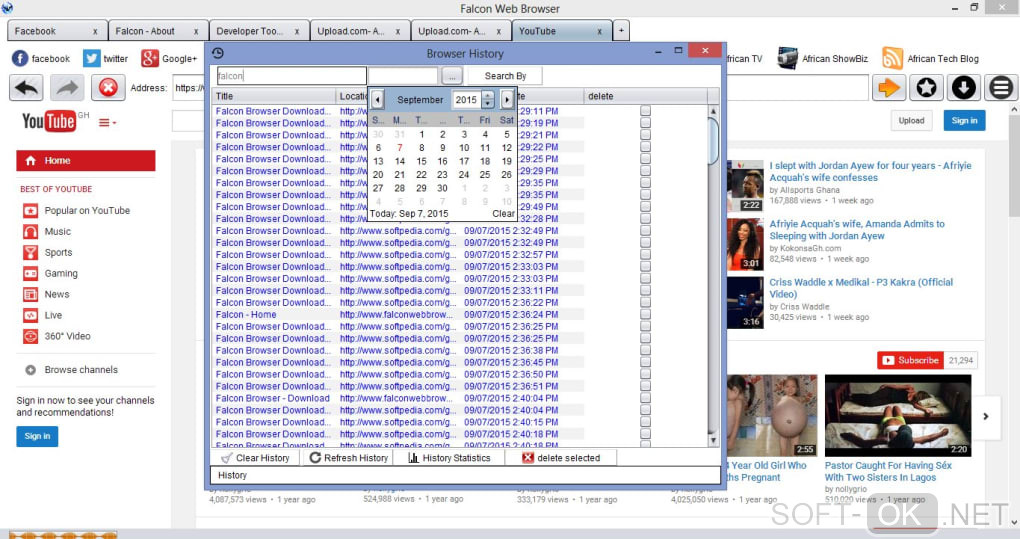Open Pastor Caught video link
The width and height of the screenshot is (1020, 539).
[x=888, y=471]
